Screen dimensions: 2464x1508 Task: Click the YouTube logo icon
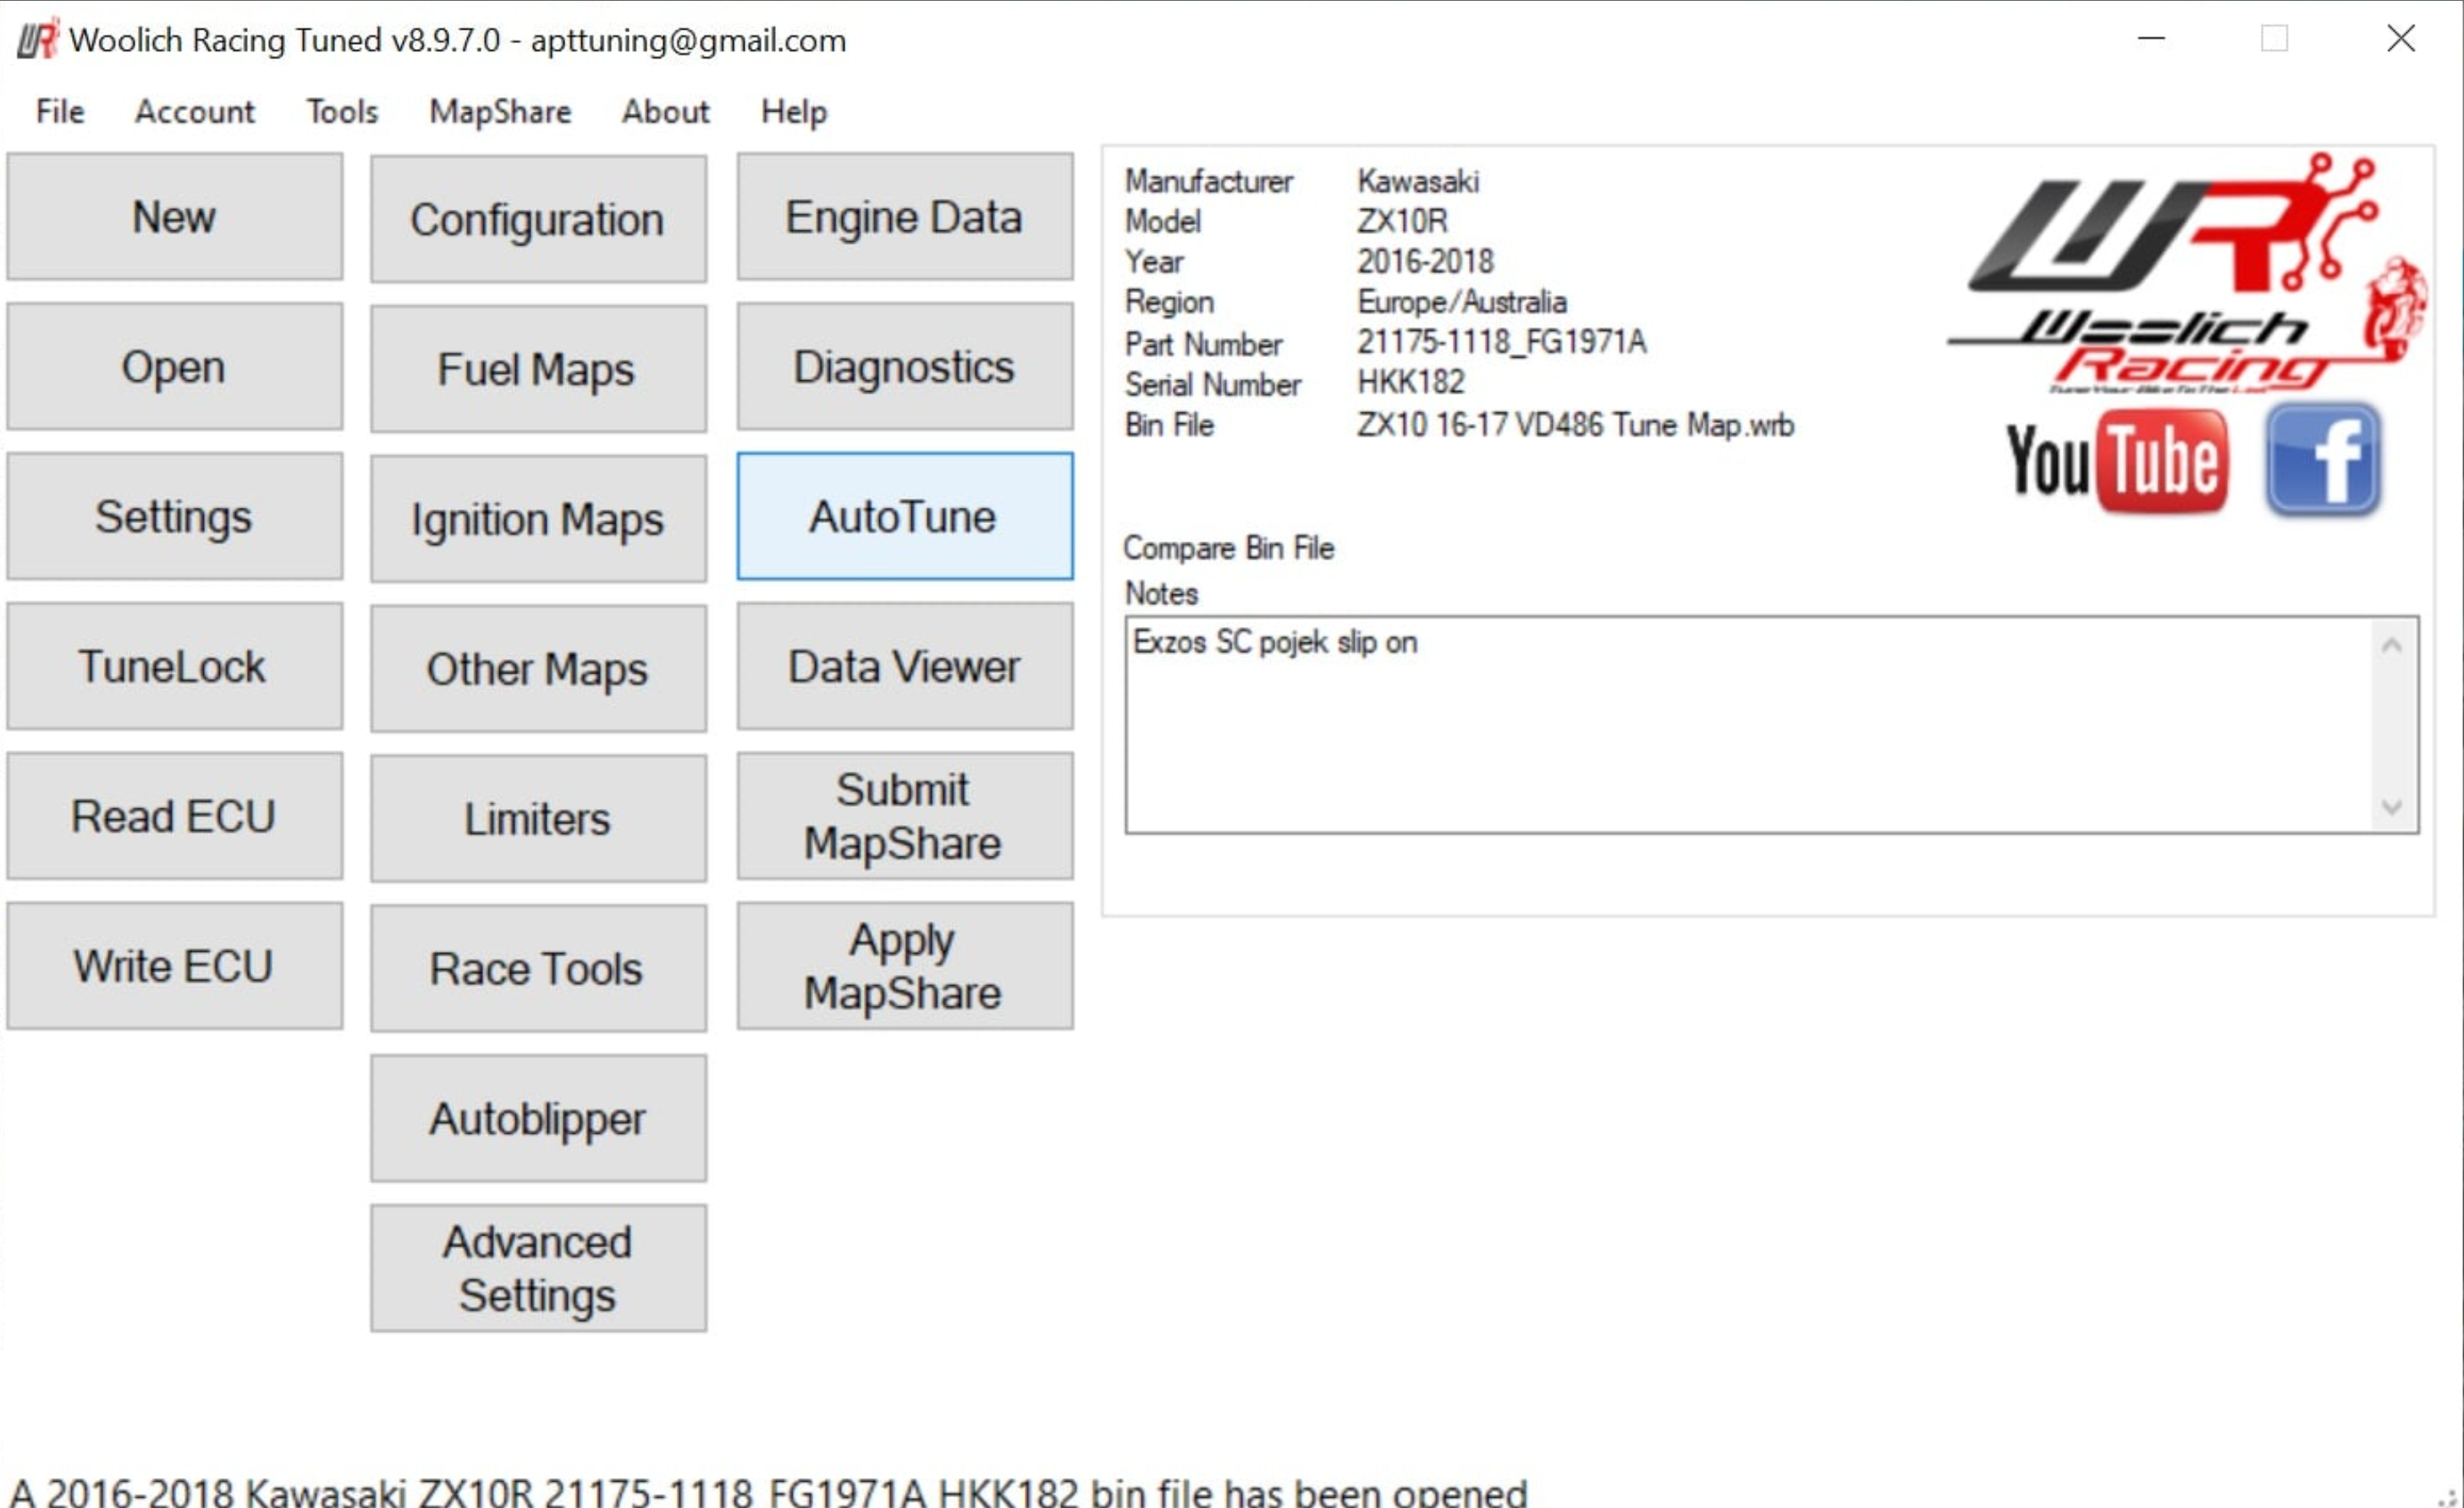[2116, 462]
